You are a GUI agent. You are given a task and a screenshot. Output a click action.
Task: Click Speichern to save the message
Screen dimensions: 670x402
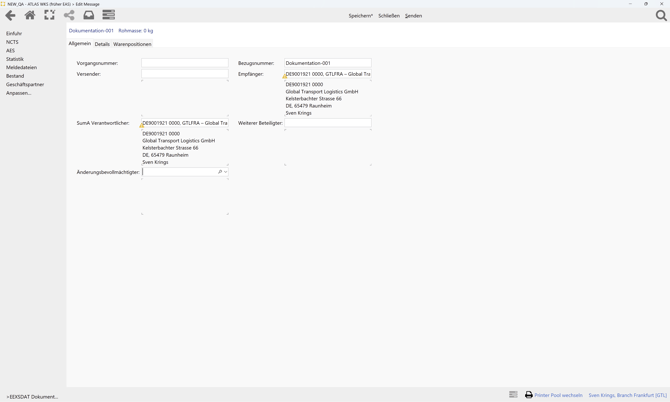pyautogui.click(x=360, y=16)
